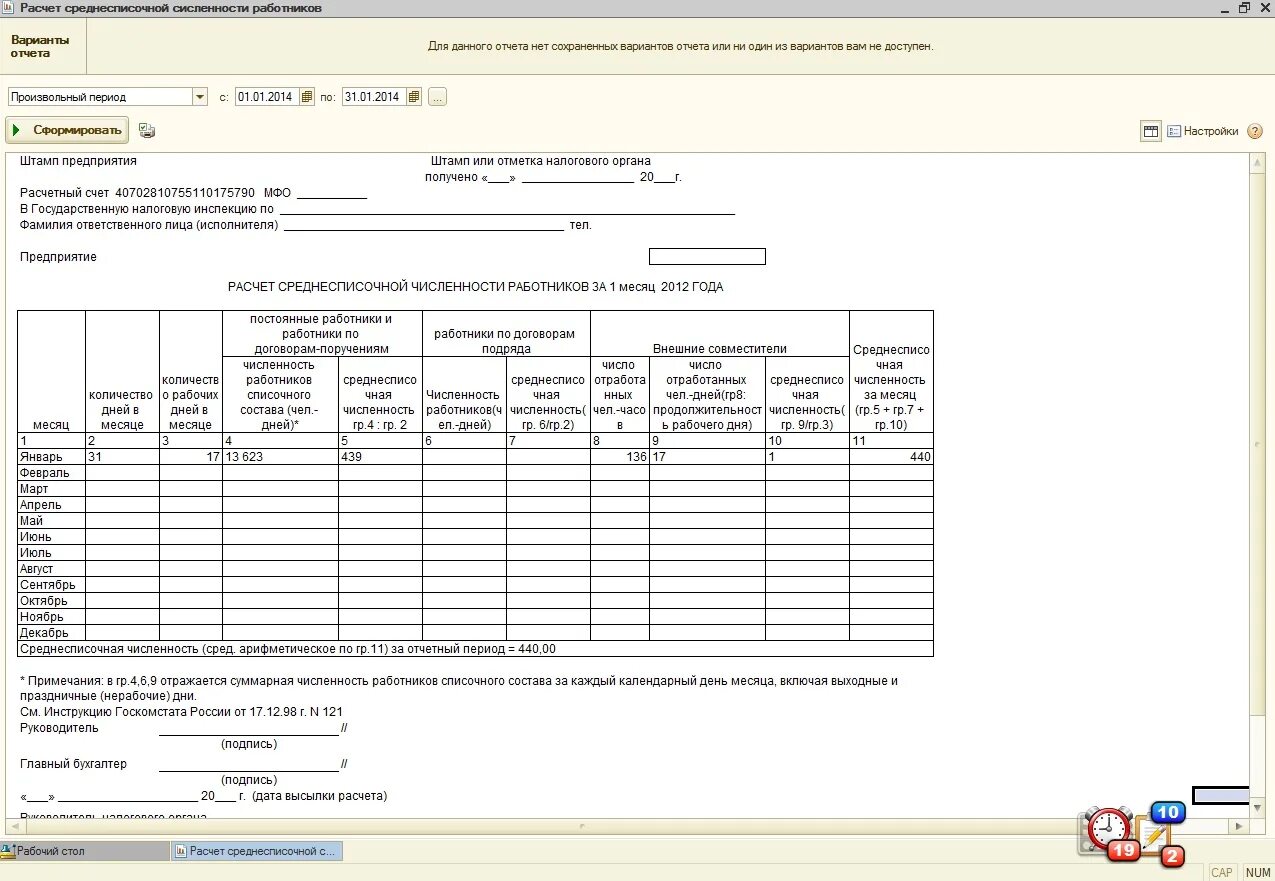The width and height of the screenshot is (1275, 881).
Task: Click the window icon in the title bar
Action: tap(8, 8)
